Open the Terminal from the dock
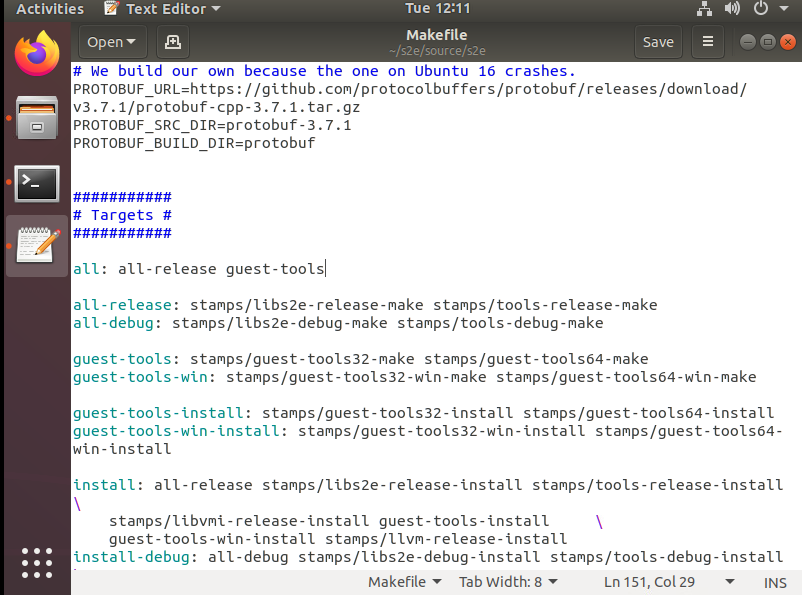This screenshot has width=802, height=595. [x=37, y=183]
